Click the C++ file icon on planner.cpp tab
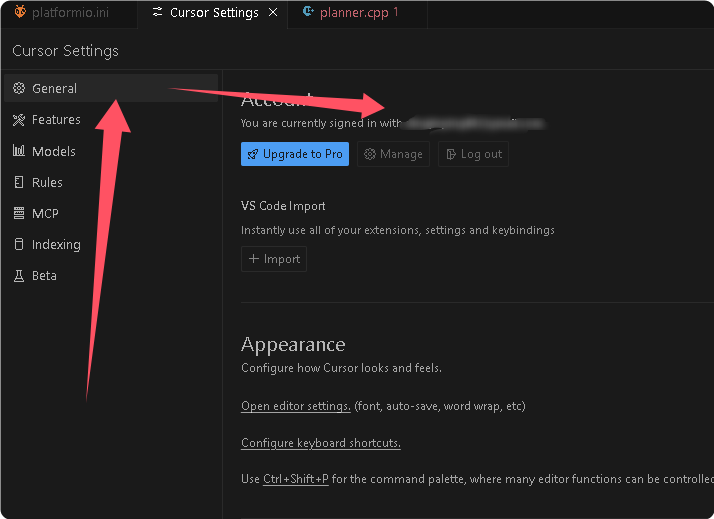Viewport: 714px width, 519px height. click(x=308, y=11)
